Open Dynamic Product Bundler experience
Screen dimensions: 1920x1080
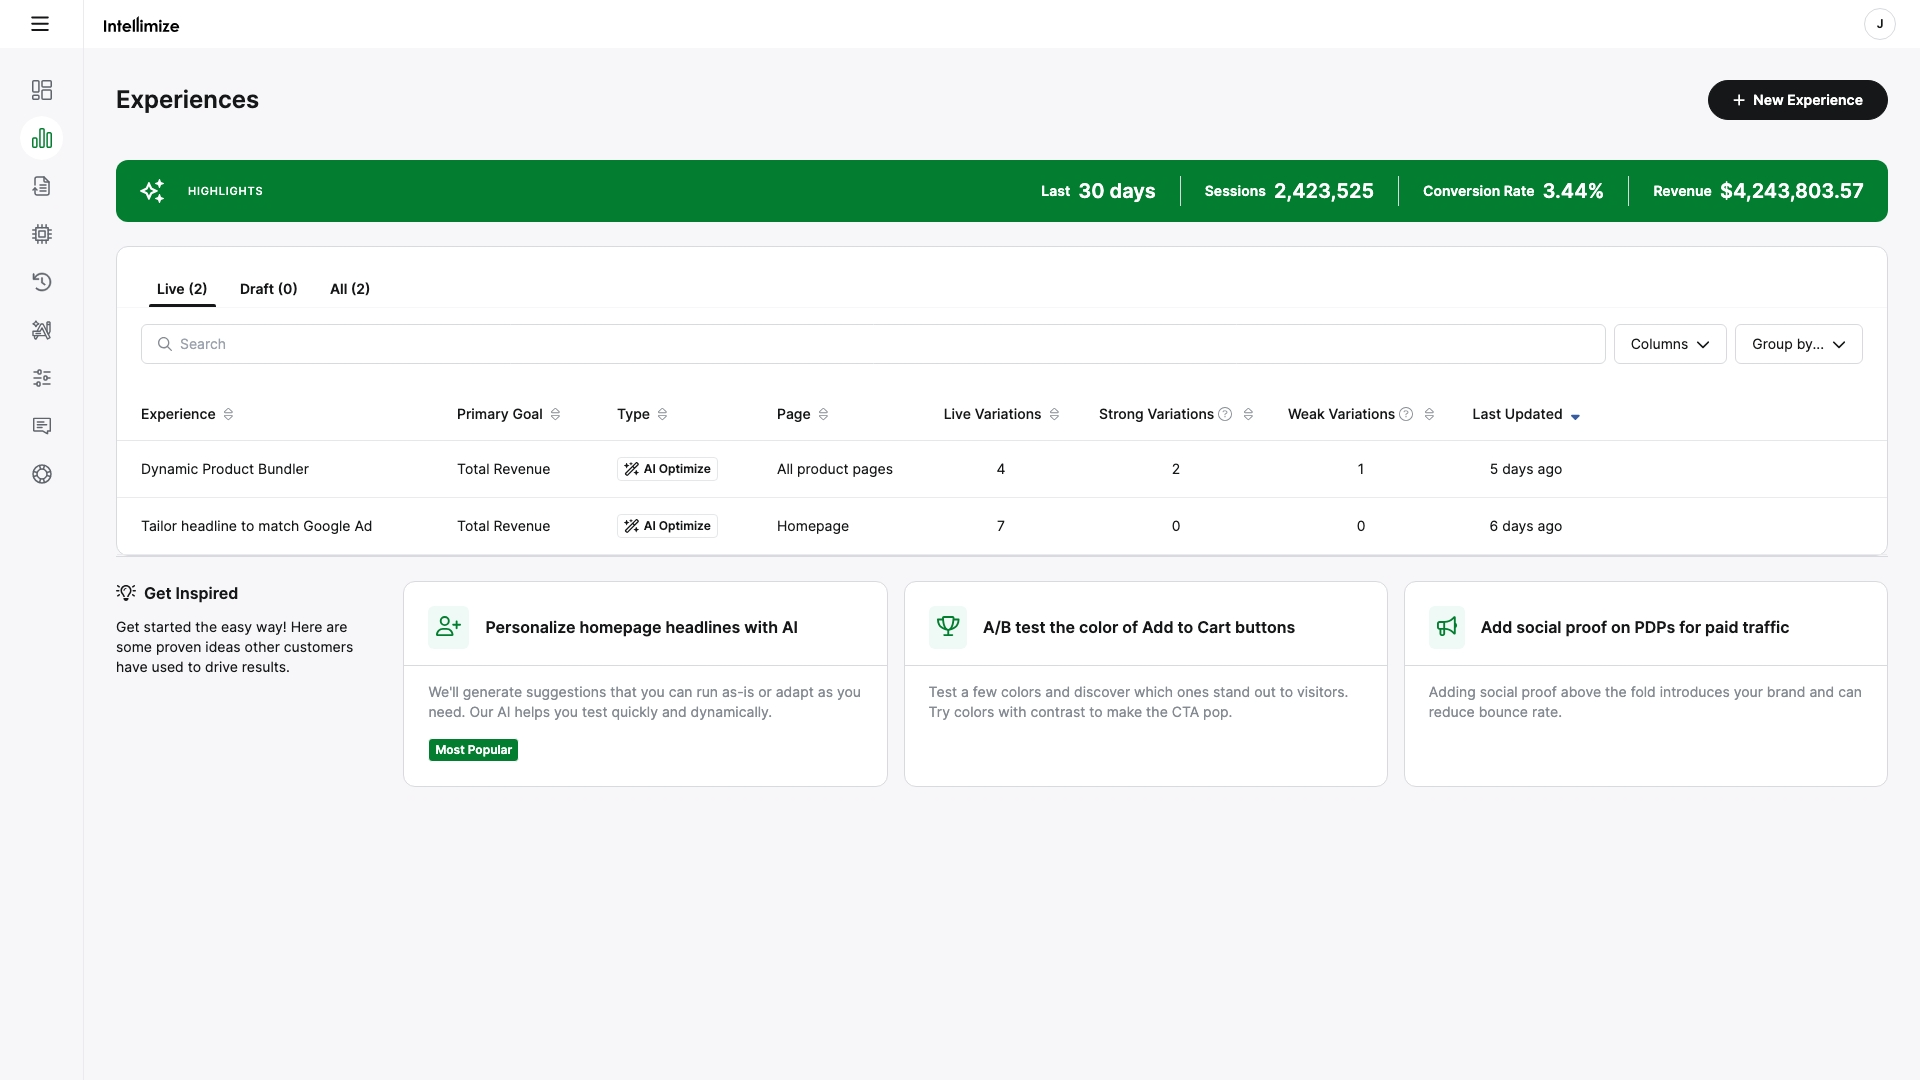click(x=225, y=469)
